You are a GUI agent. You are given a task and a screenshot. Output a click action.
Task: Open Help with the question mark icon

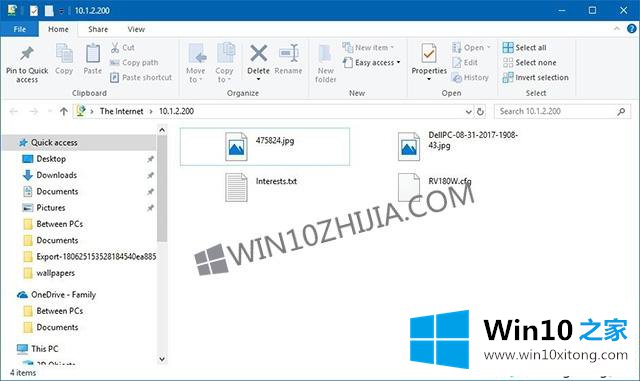(x=631, y=29)
